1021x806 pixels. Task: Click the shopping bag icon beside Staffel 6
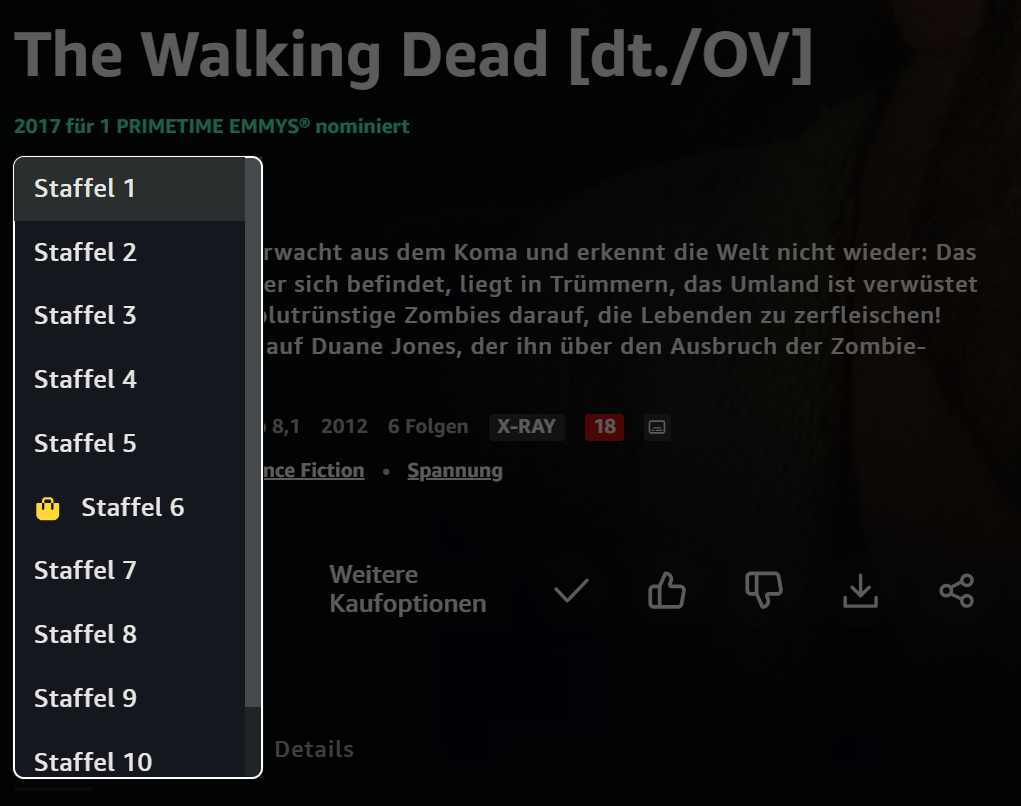[48, 508]
